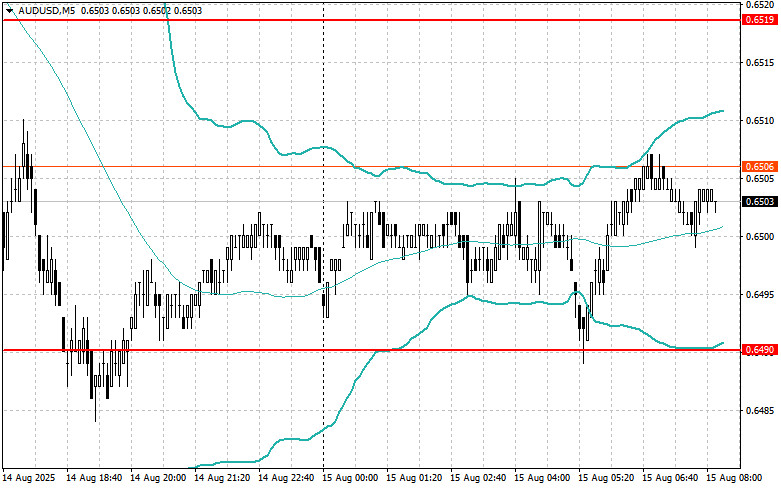Viewport: 781px width, 489px height.
Task: Click the 14 Aug 18:40 time label
Action: tap(94, 478)
